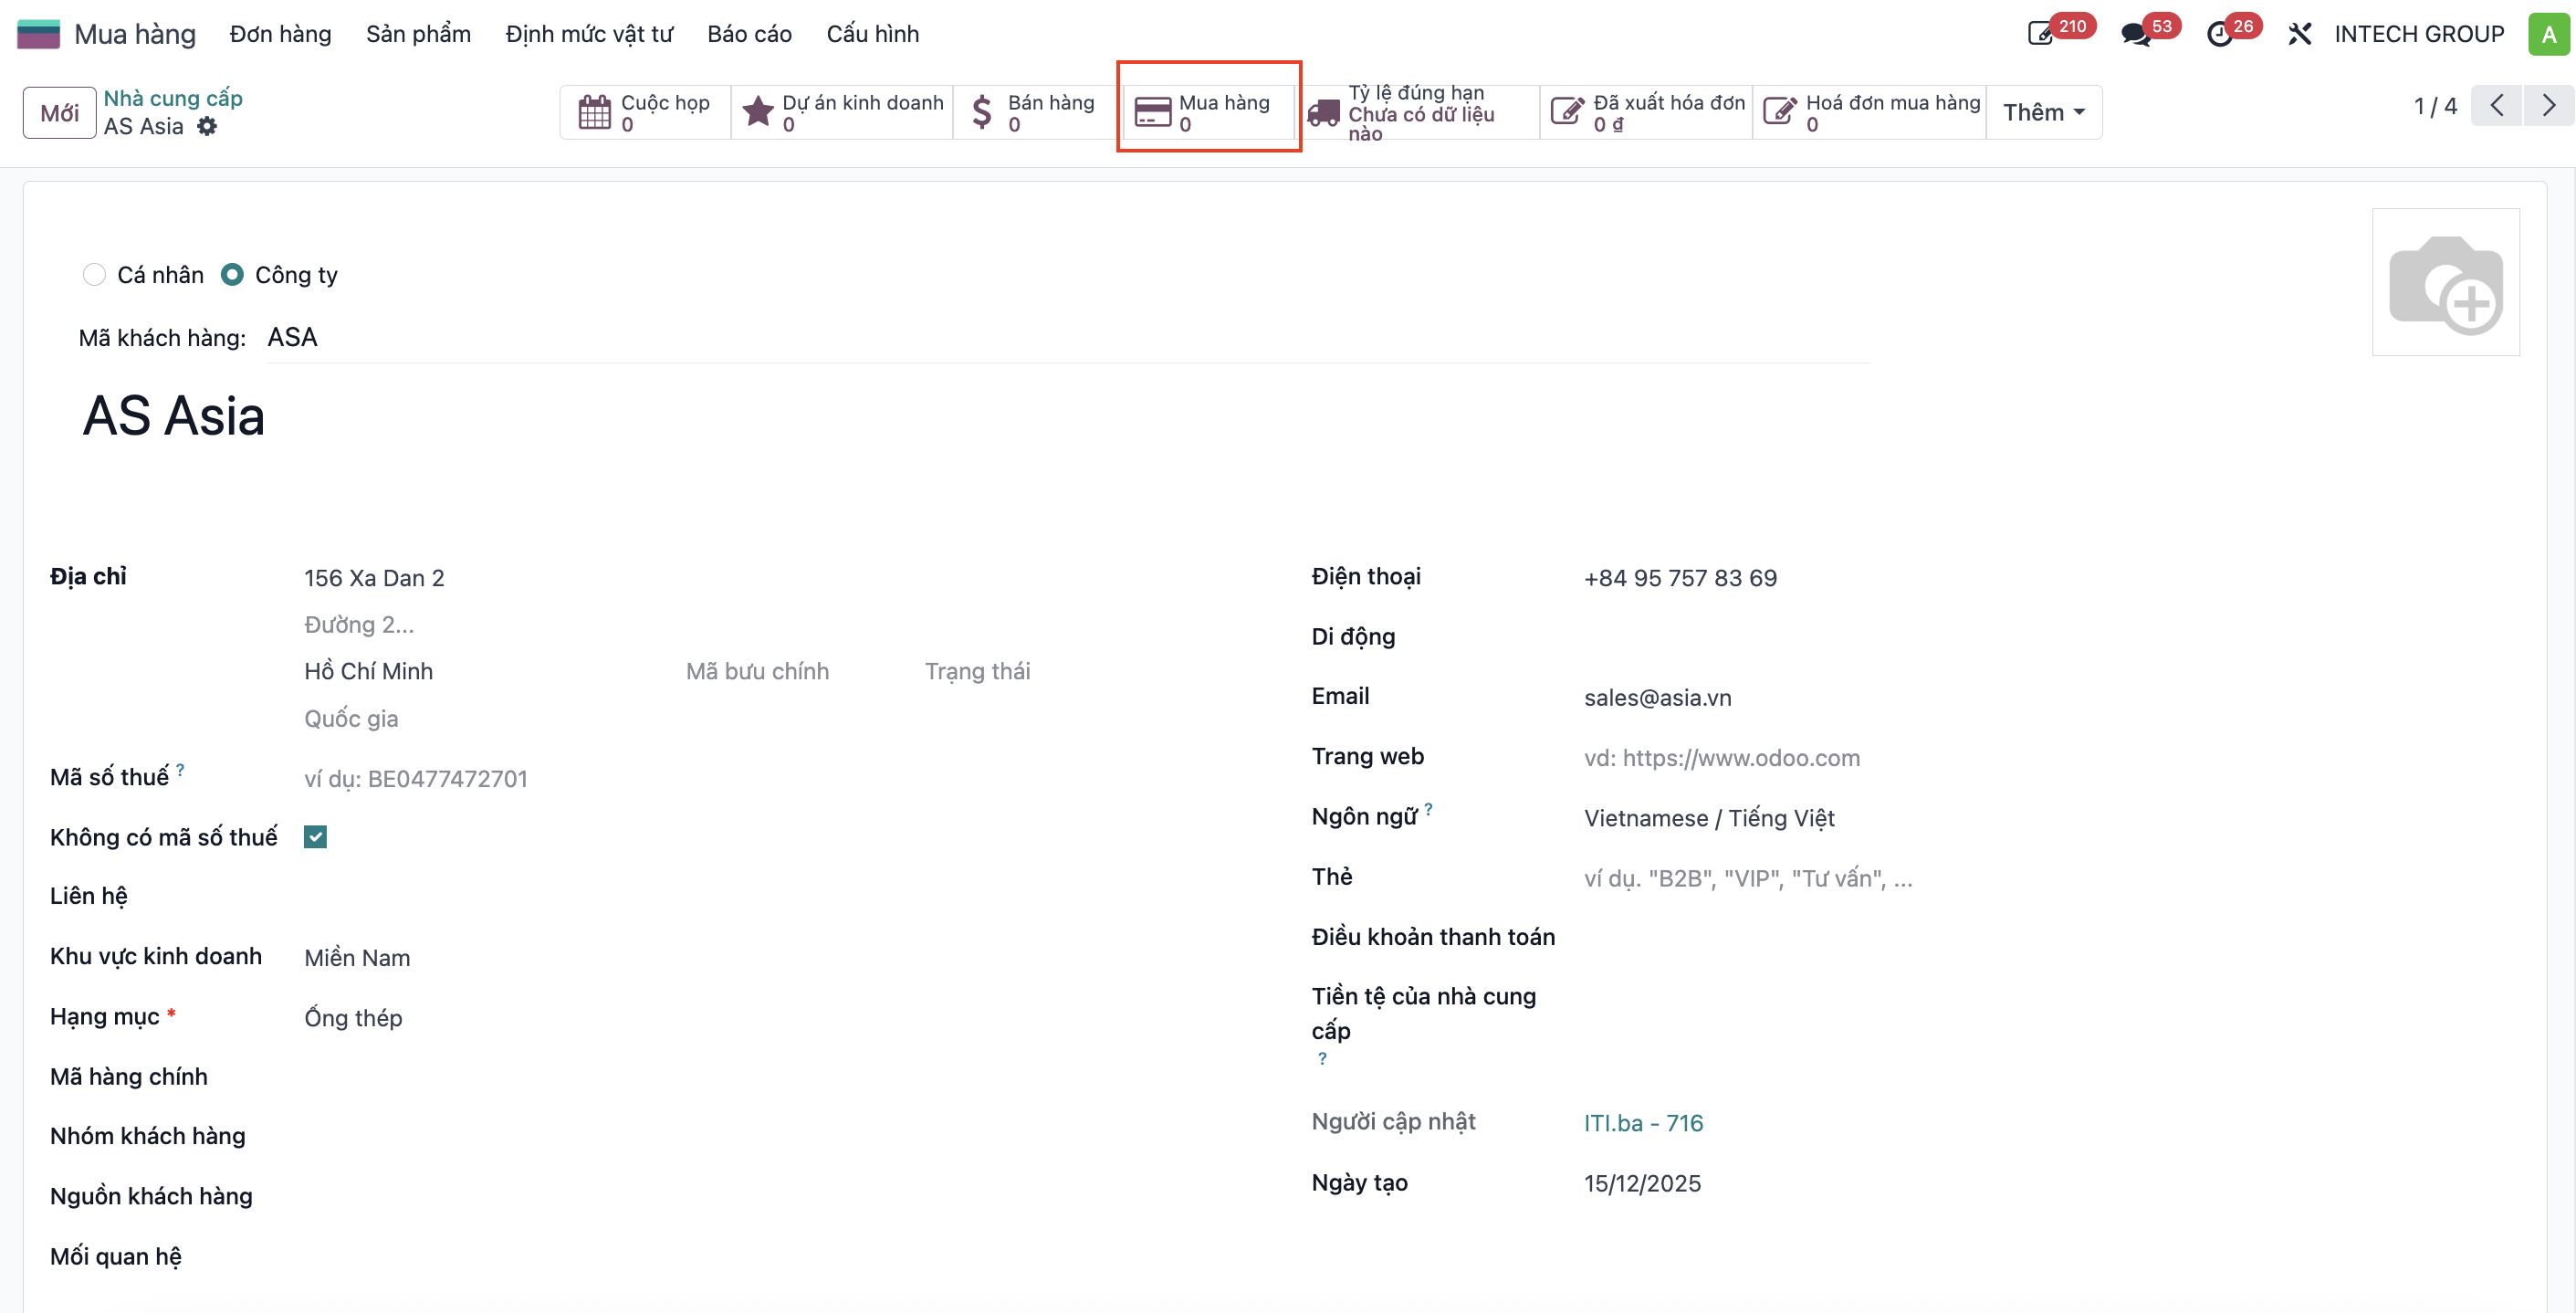The width and height of the screenshot is (2576, 1313).
Task: Open the Sản phẩm menu
Action: (418, 34)
